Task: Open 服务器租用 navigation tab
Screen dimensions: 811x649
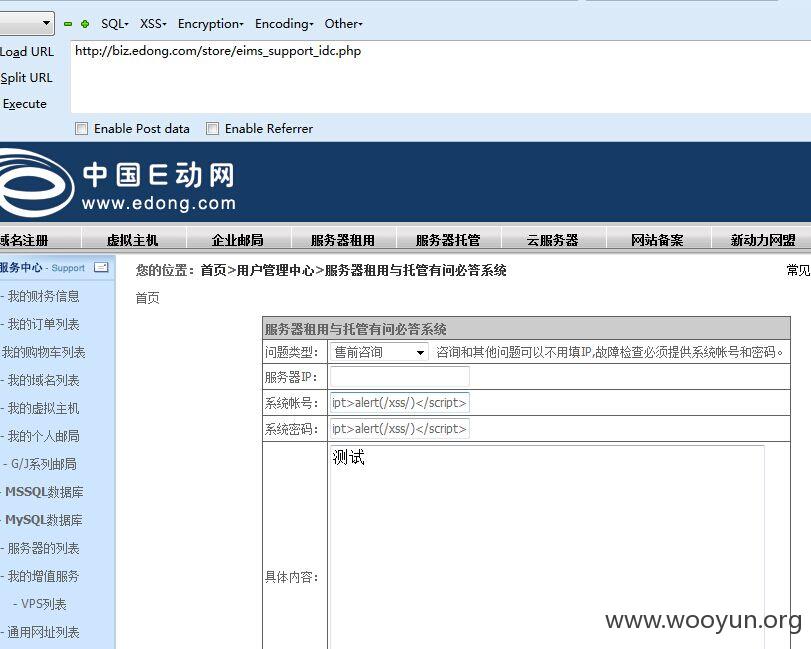Action: (342, 240)
